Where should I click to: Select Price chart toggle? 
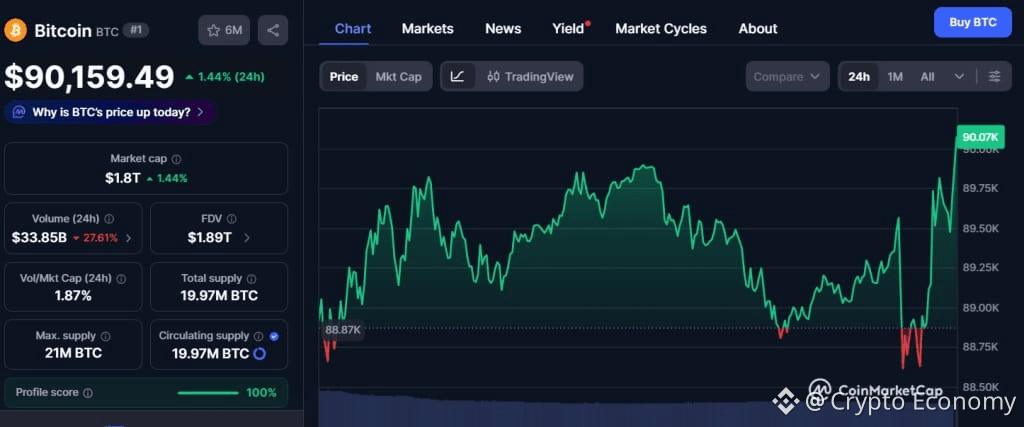tap(344, 76)
